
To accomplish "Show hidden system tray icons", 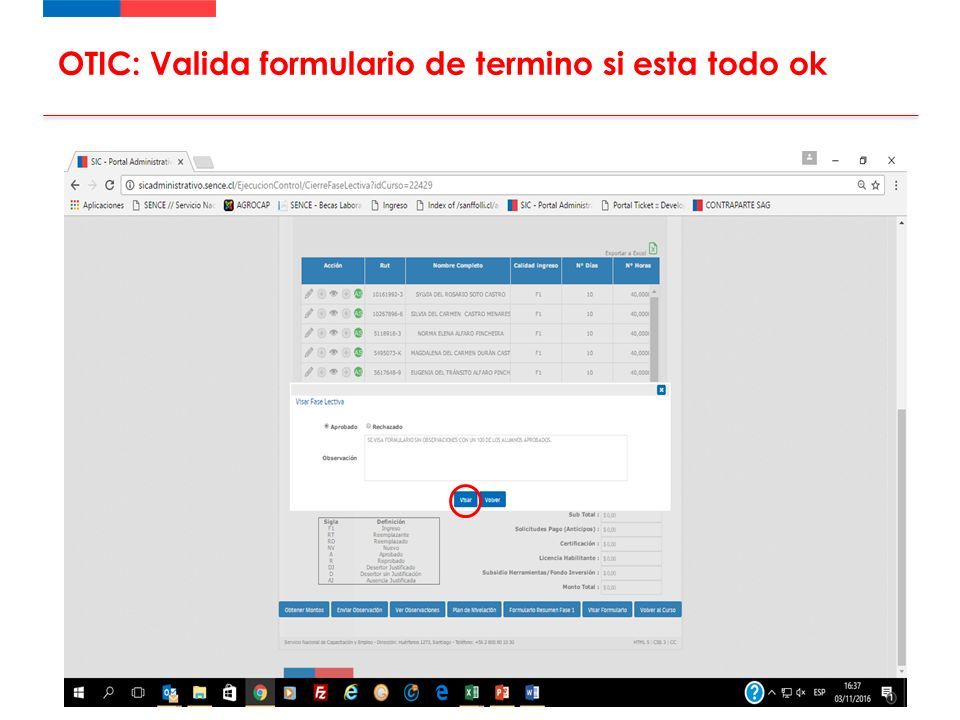I will [x=771, y=692].
